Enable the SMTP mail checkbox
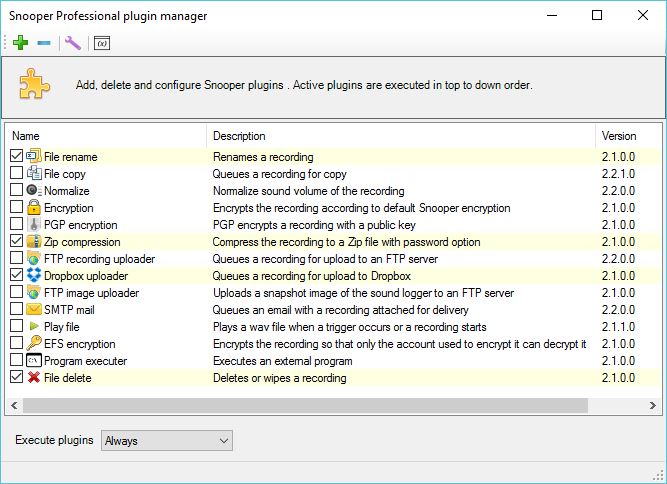The height and width of the screenshot is (484, 667). pos(16,309)
